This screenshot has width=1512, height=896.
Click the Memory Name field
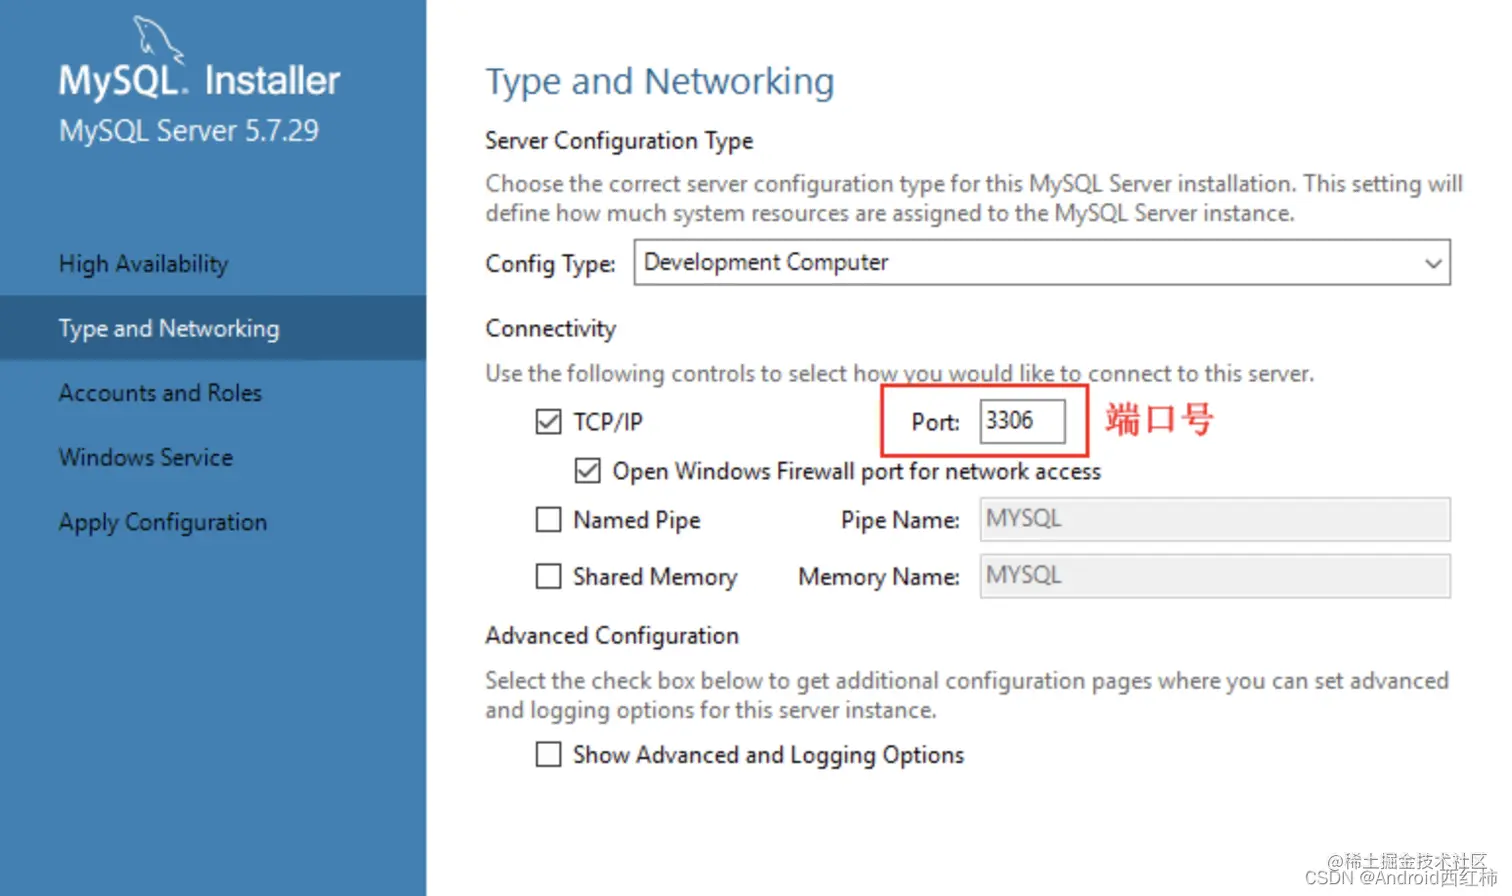1215,576
